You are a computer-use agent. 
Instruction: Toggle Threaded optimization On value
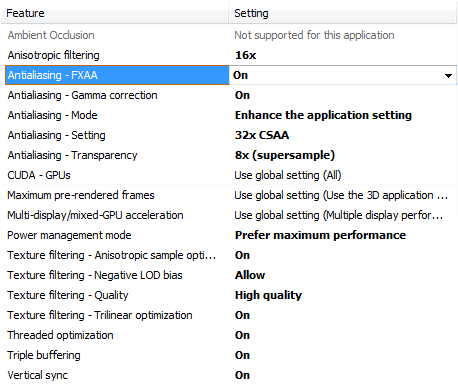click(x=242, y=335)
